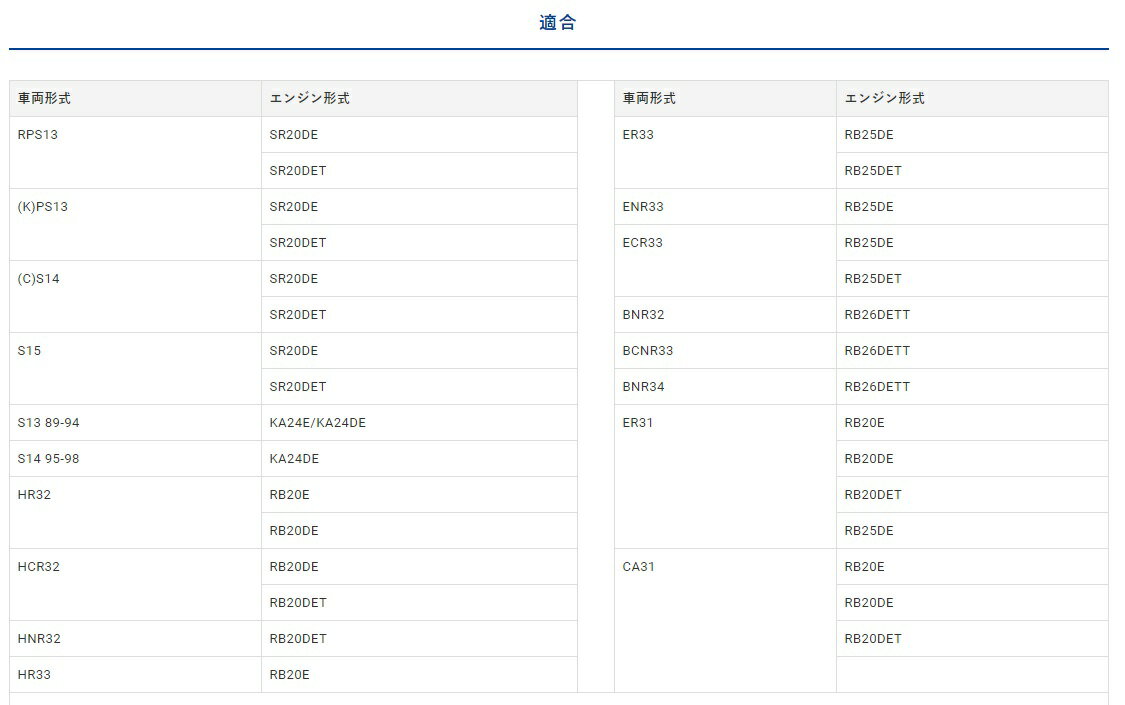Click the left 車両形式 column header
Viewport: 1125px width, 705px height.
[44, 98]
